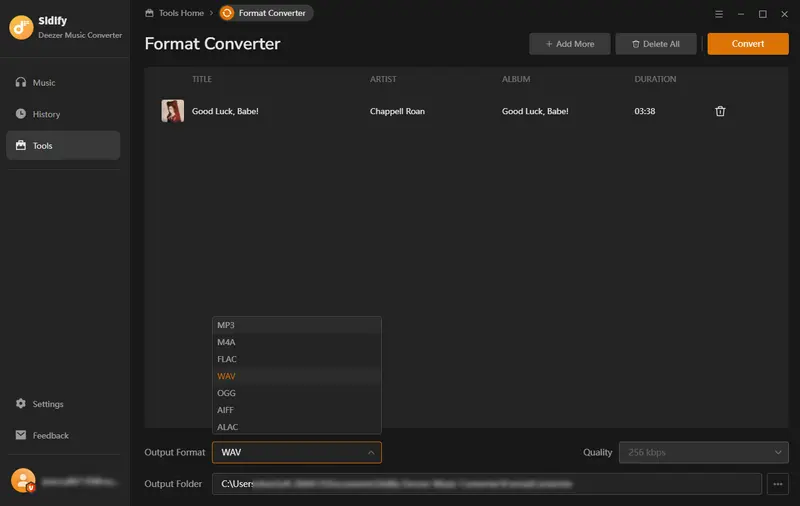This screenshot has width=800, height=506.
Task: Choose WAV from the format list
Action: click(296, 376)
